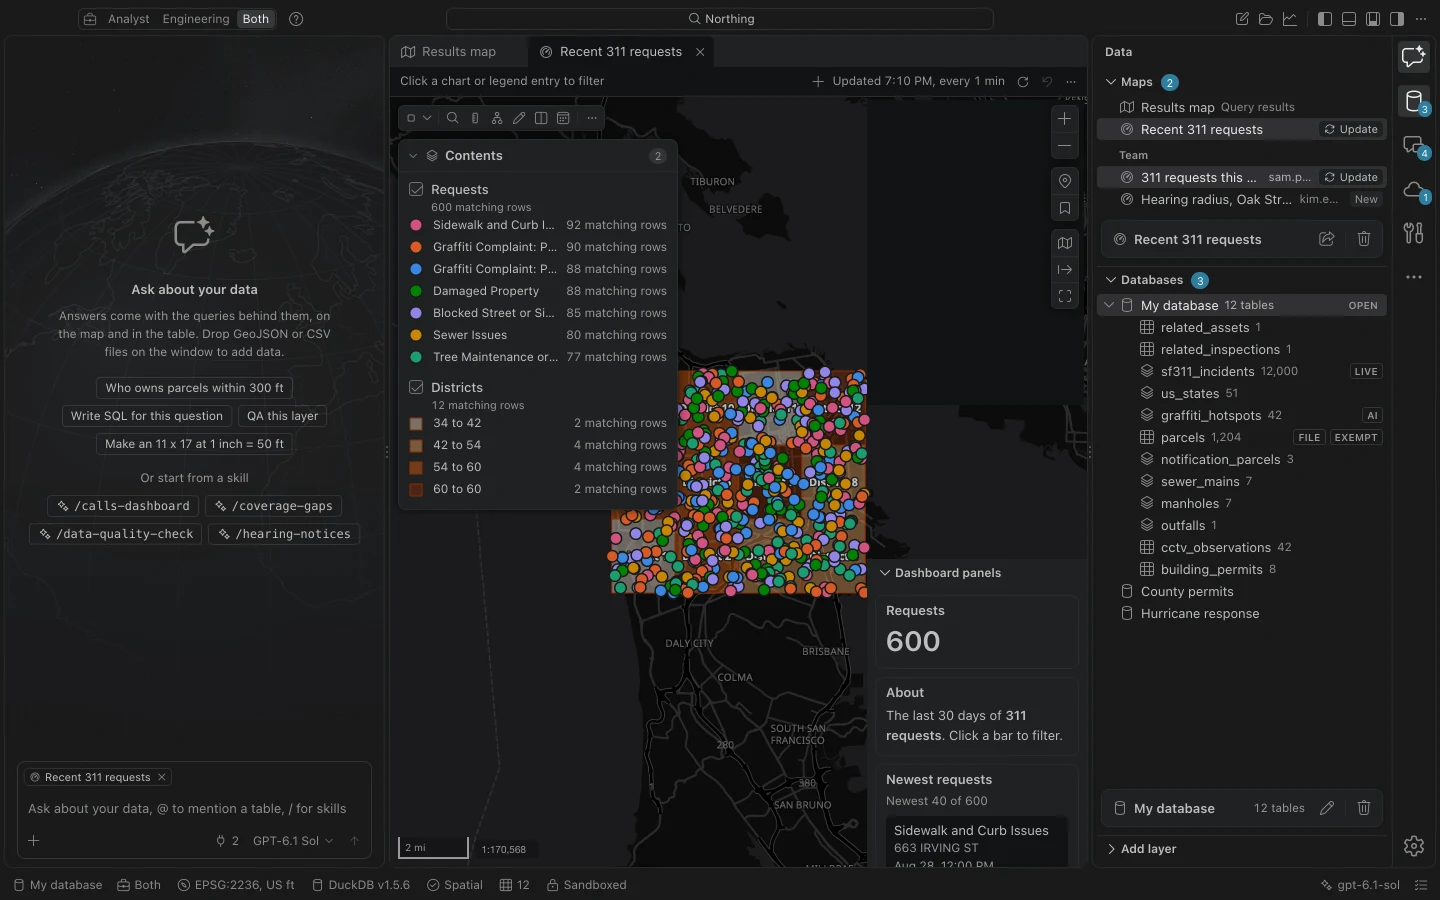The width and height of the screenshot is (1440, 900).
Task: Click the location pin map control
Action: [x=1065, y=181]
